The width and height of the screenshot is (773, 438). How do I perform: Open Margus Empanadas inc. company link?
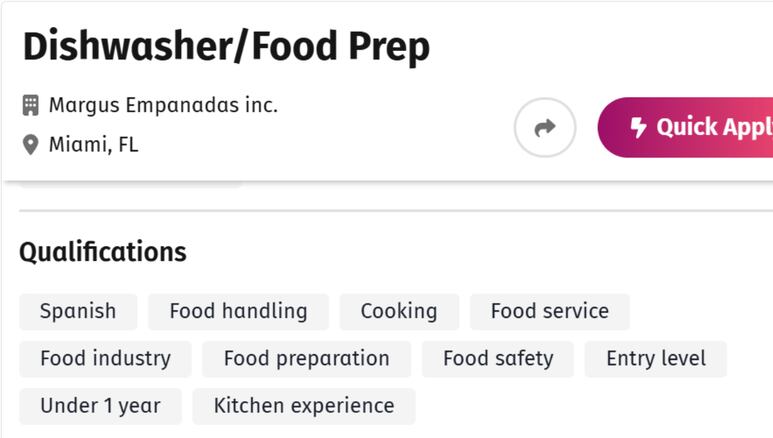click(163, 105)
